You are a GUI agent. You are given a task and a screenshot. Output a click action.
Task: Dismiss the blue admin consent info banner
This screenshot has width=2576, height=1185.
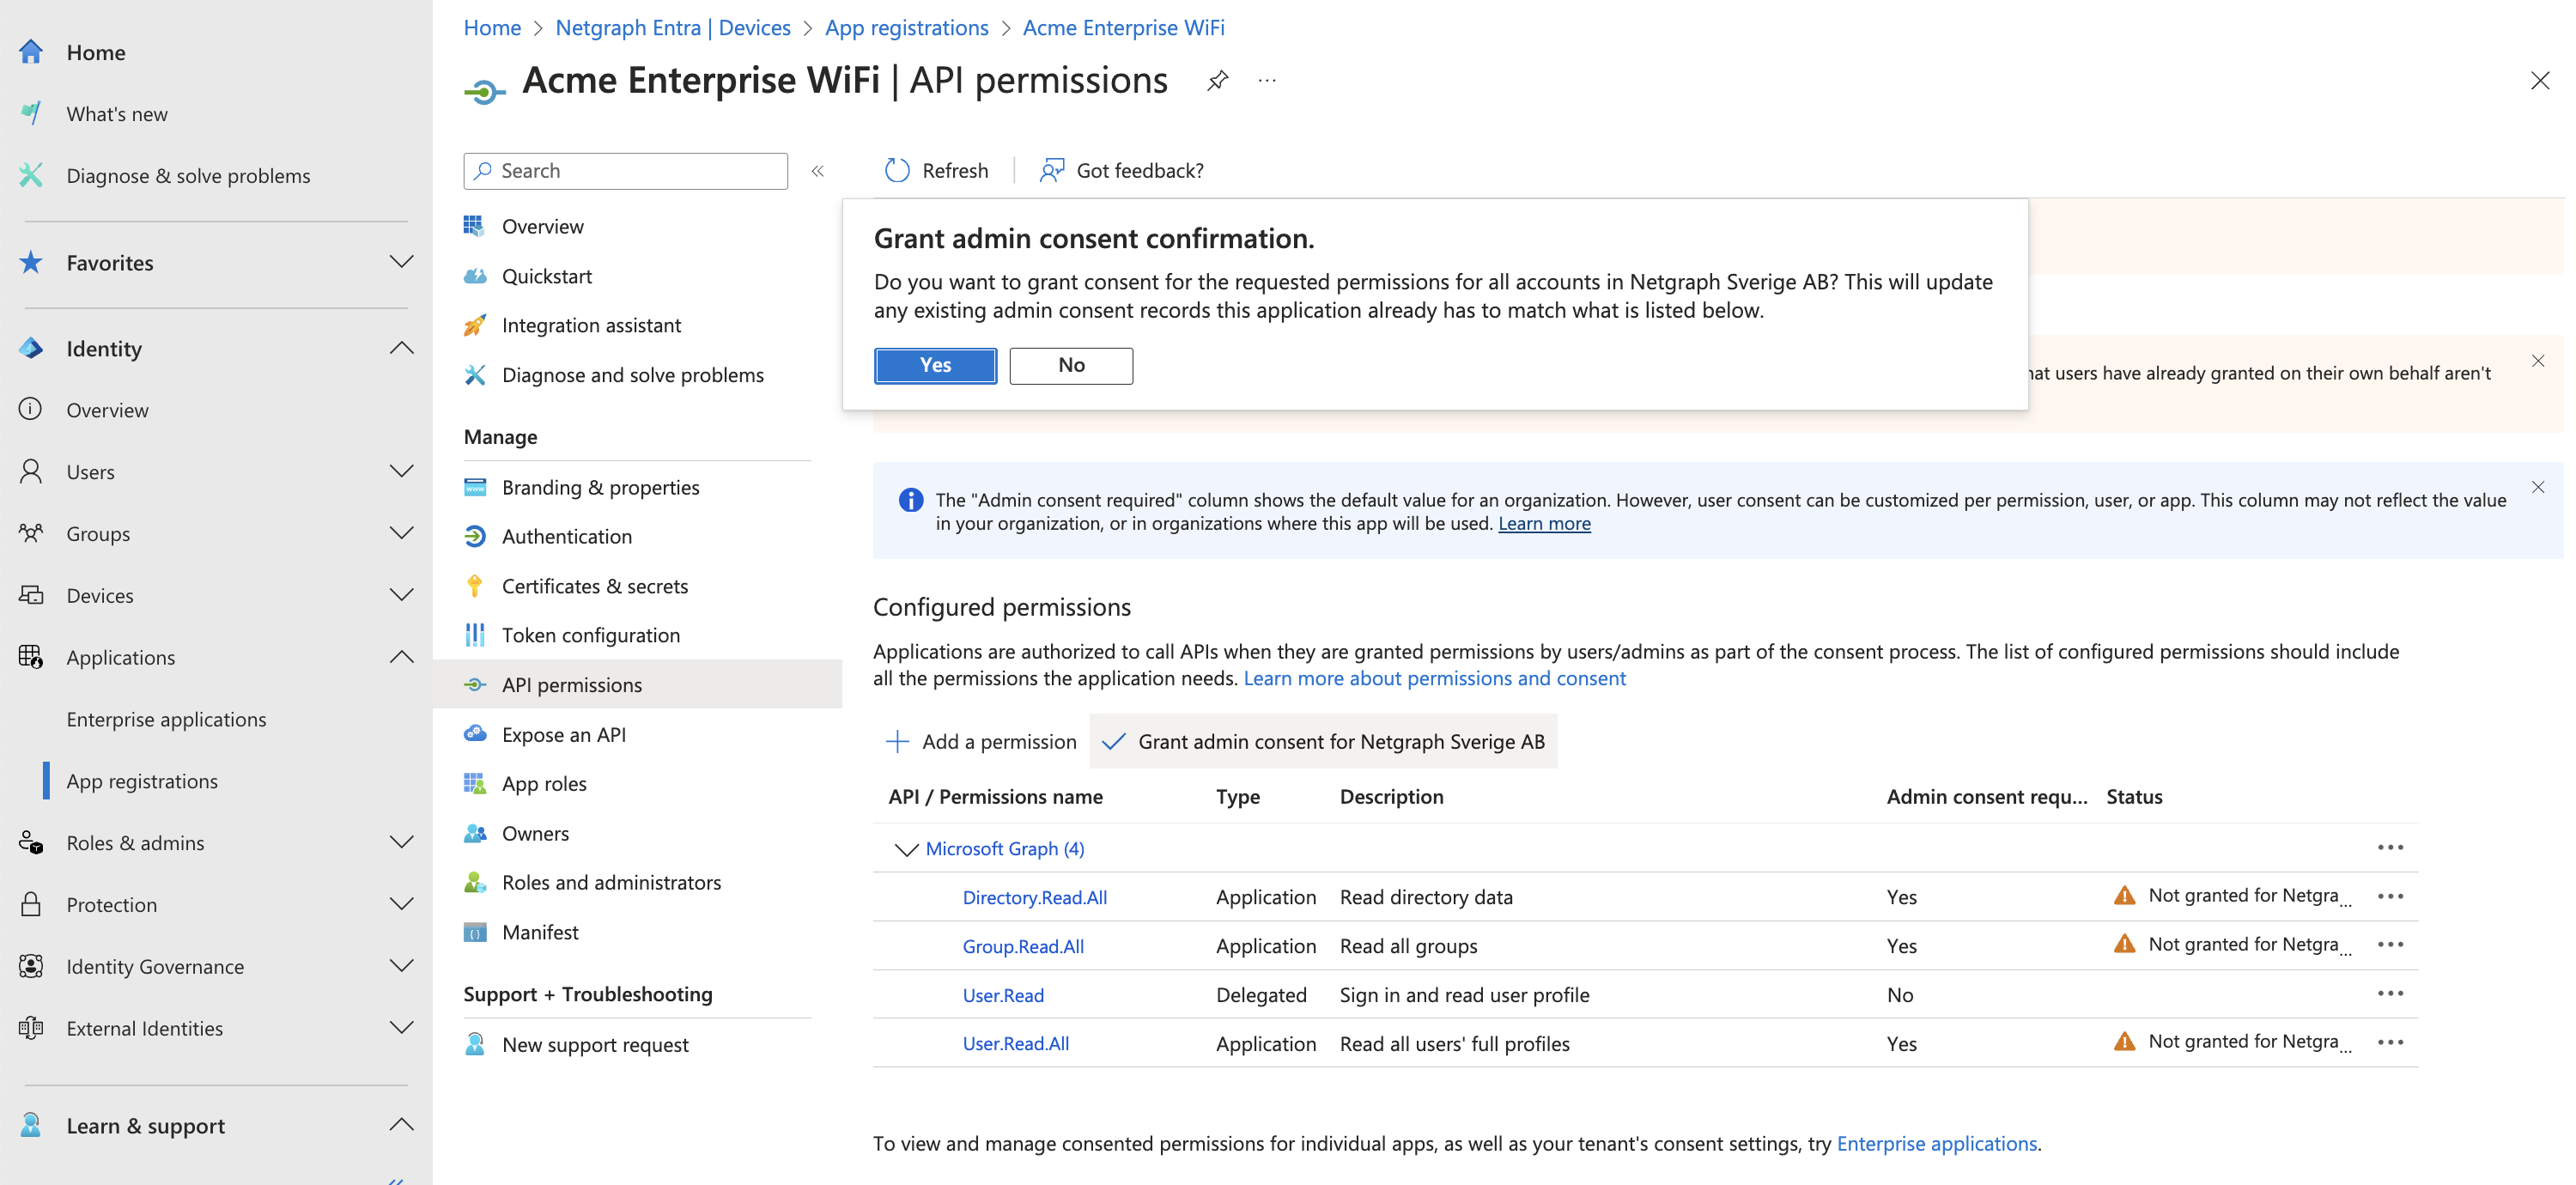(2537, 487)
